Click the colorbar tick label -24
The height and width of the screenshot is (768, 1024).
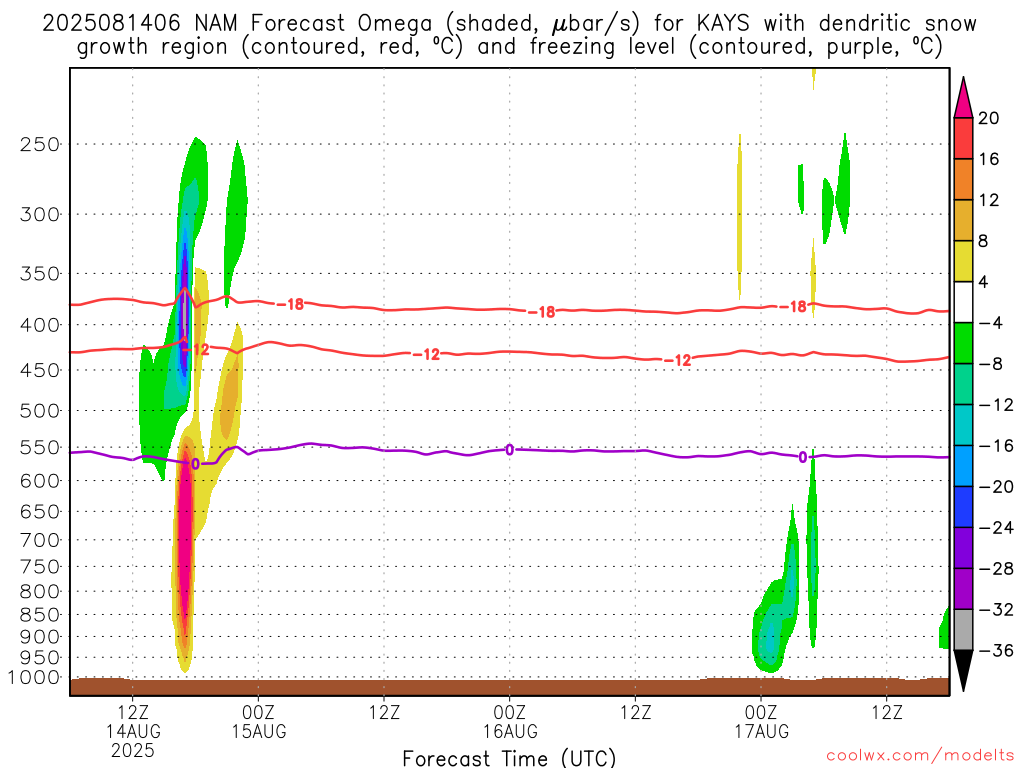[x=996, y=527]
